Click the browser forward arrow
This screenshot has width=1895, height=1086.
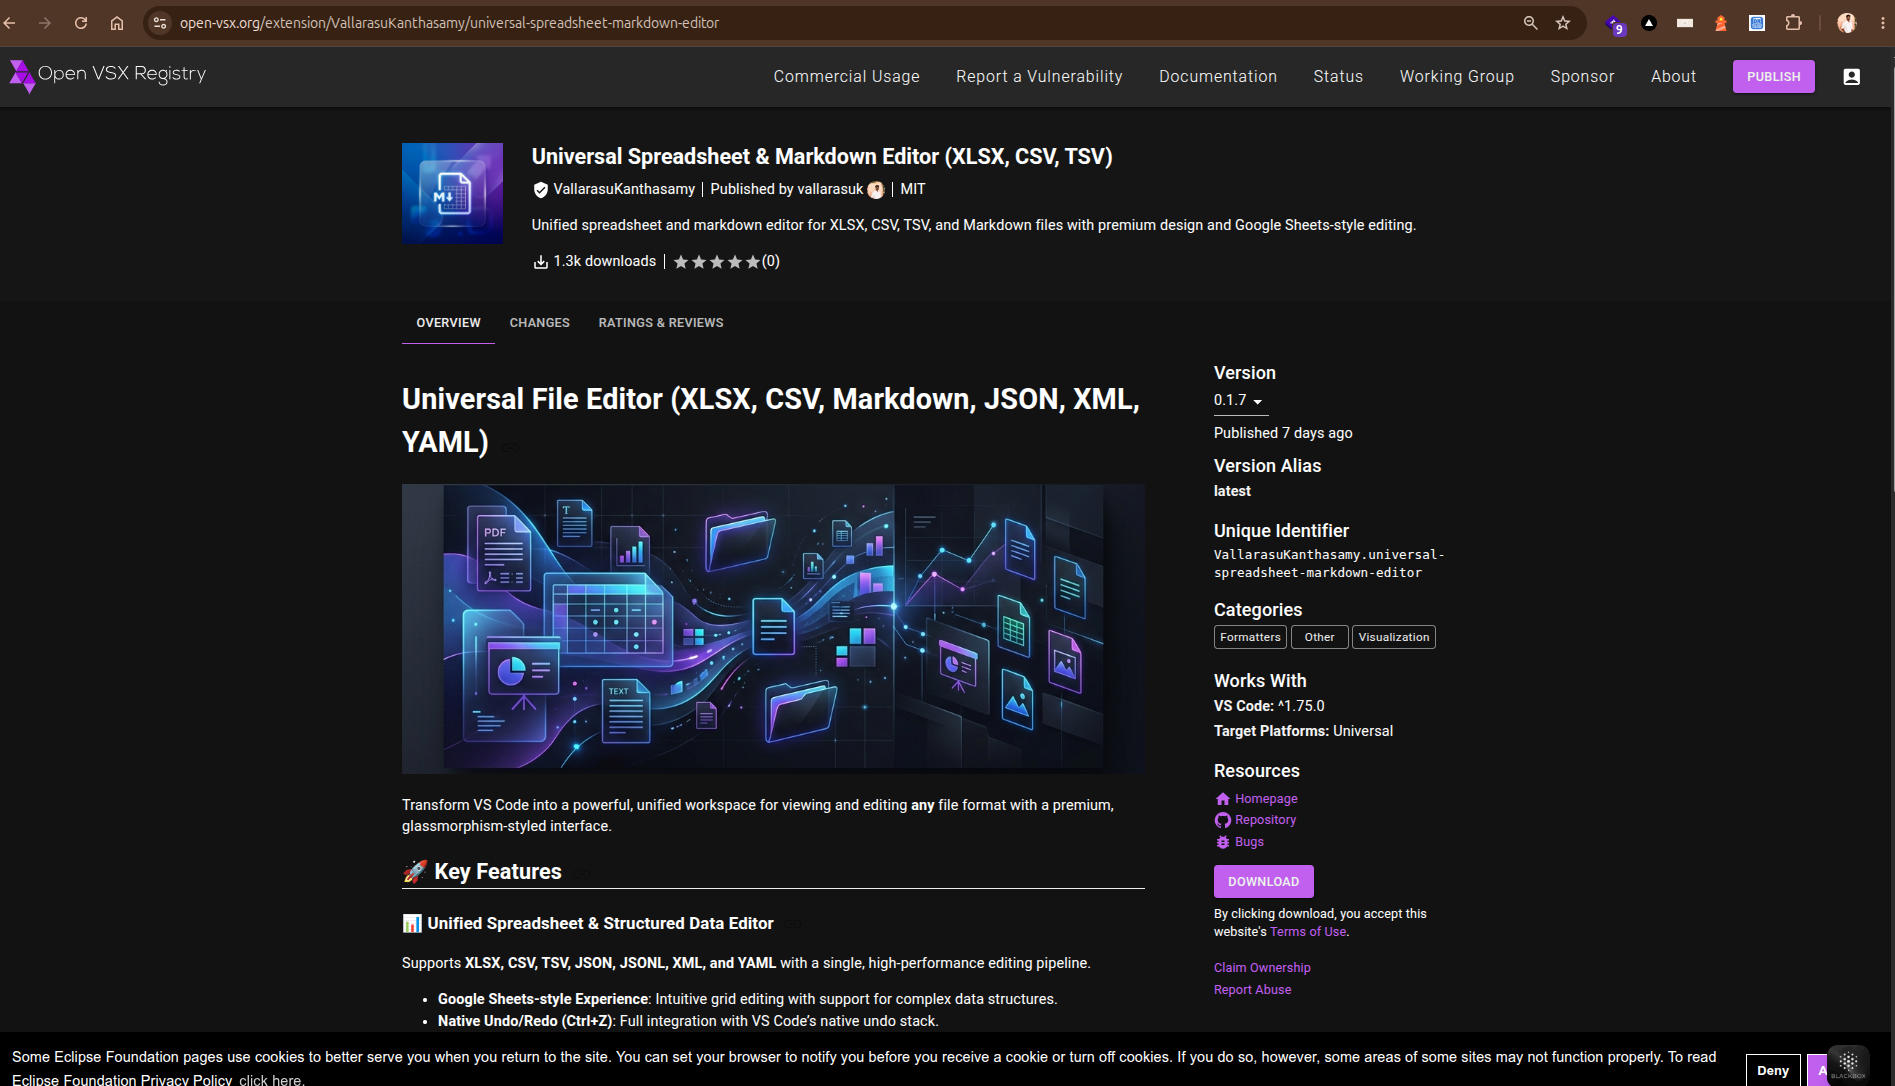click(45, 23)
